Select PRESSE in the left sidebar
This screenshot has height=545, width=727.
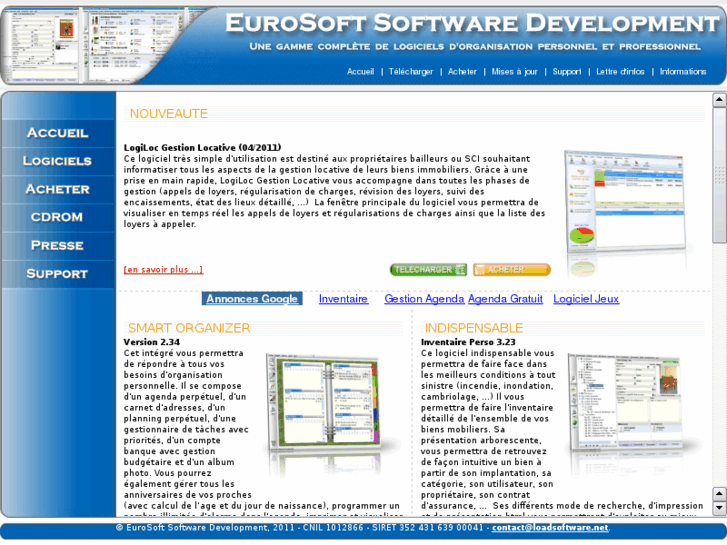(57, 245)
